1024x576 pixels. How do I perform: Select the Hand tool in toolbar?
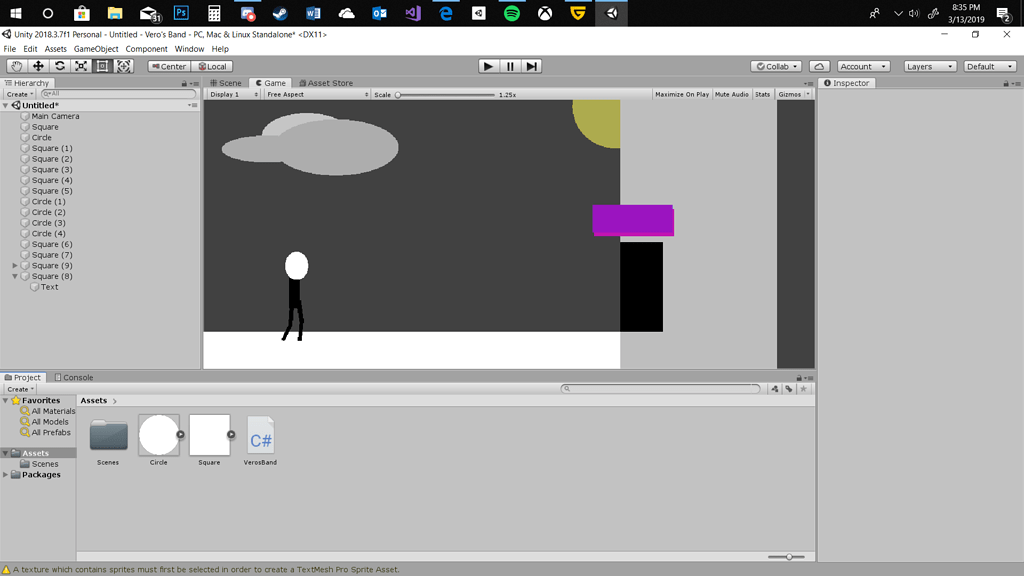point(16,66)
